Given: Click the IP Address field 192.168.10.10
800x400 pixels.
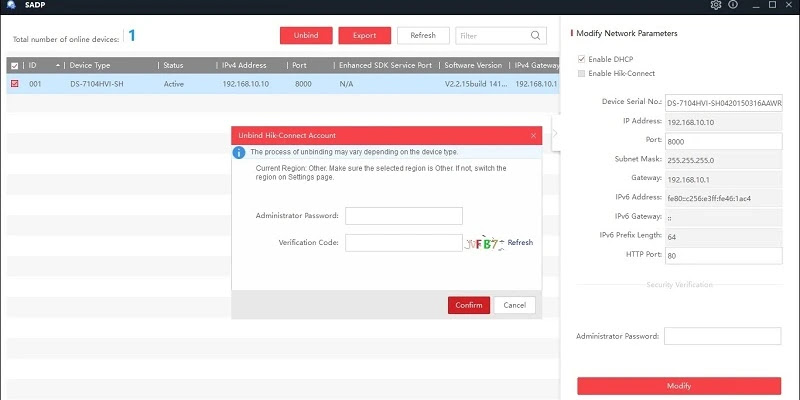Looking at the screenshot, I should pos(723,122).
